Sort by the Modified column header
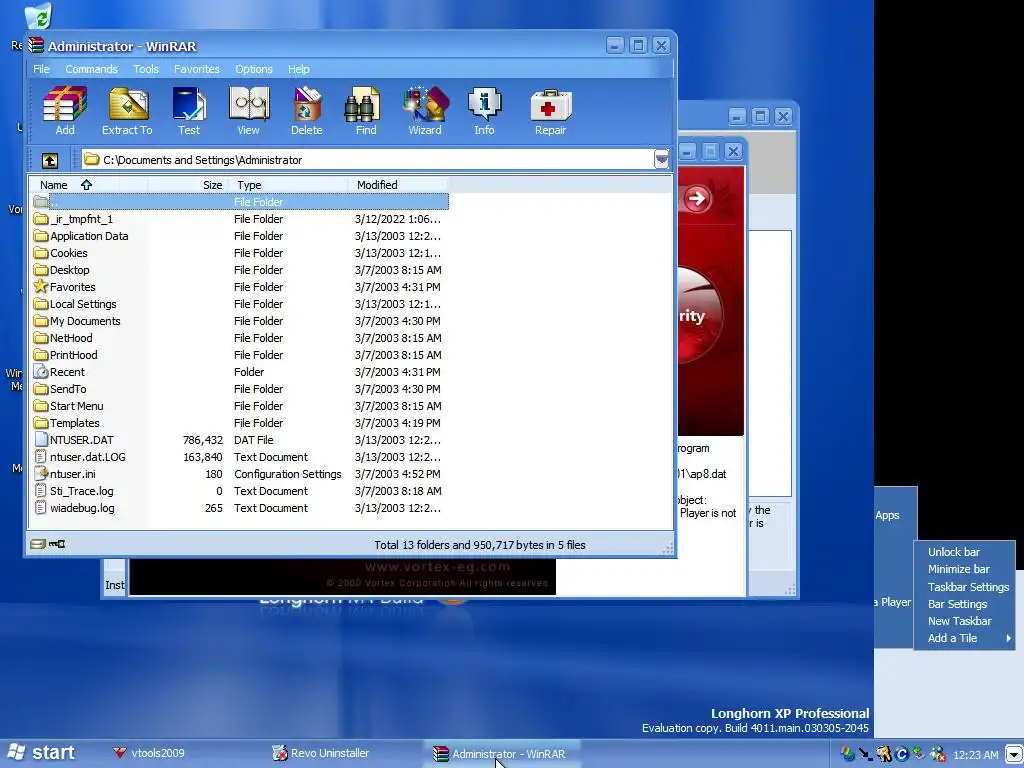Image resolution: width=1024 pixels, height=768 pixels. click(398, 185)
